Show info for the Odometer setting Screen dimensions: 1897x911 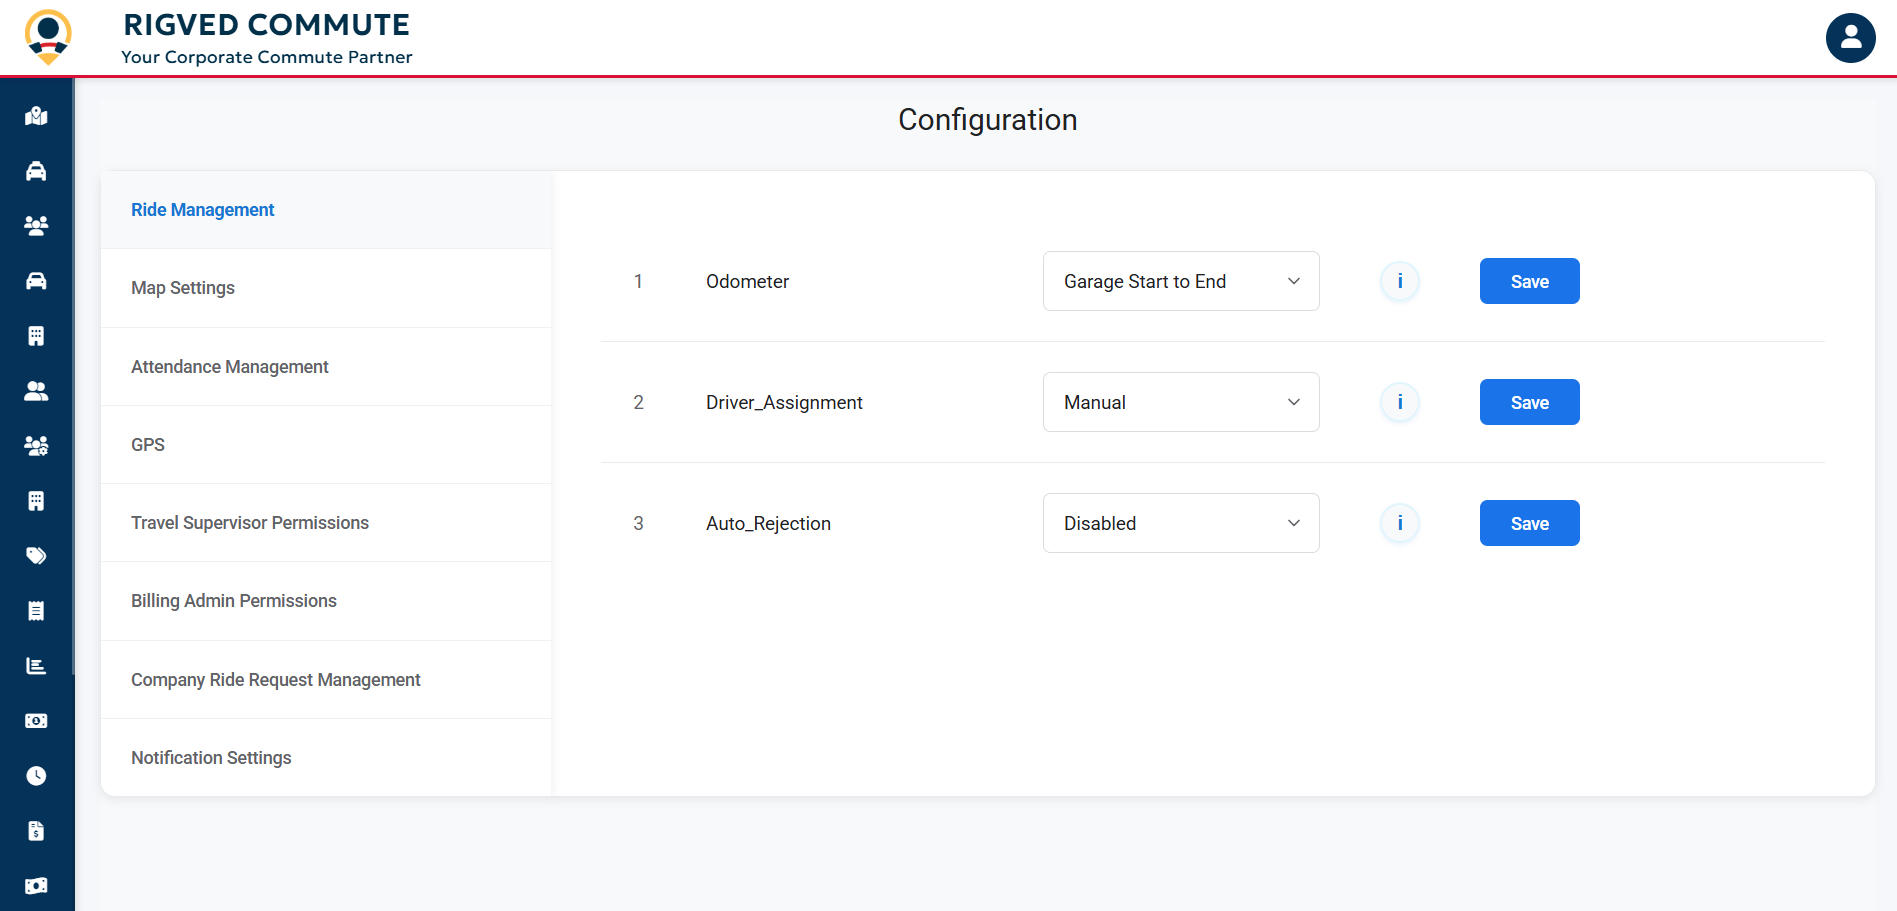[1399, 281]
